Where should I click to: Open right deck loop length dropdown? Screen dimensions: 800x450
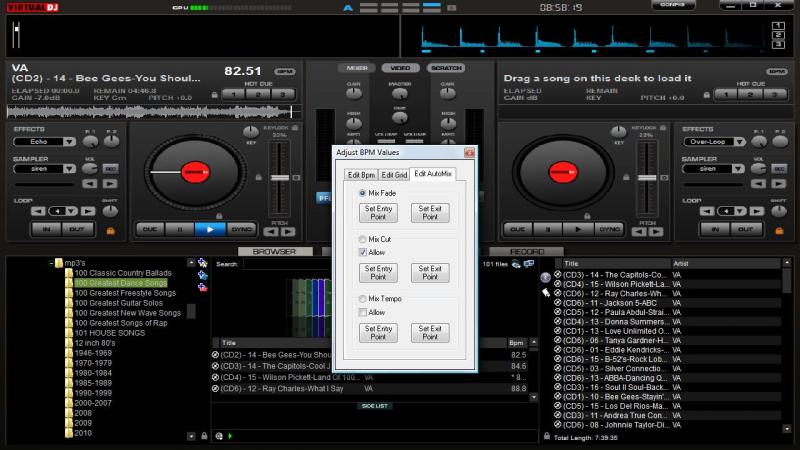point(740,211)
